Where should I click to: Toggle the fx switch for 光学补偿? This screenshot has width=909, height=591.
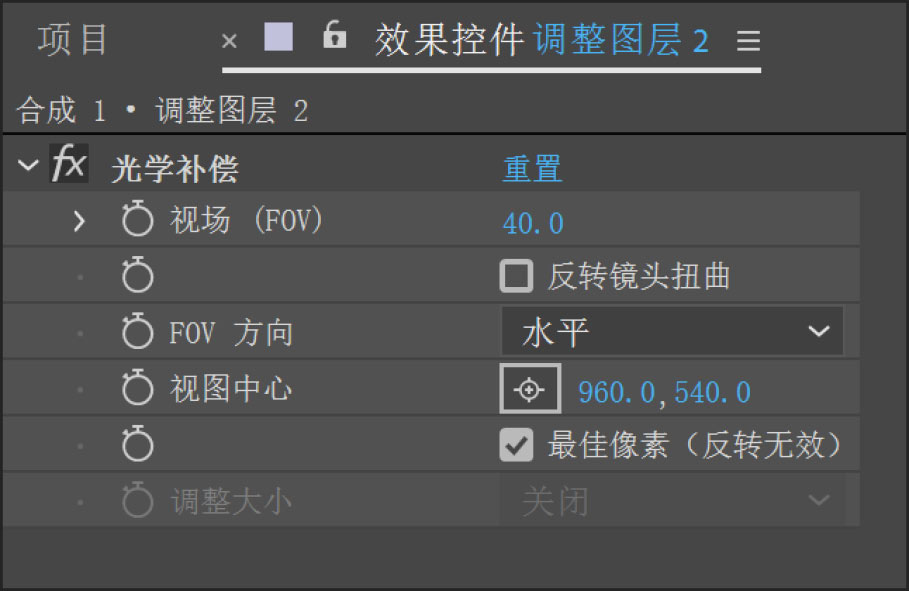point(69,165)
